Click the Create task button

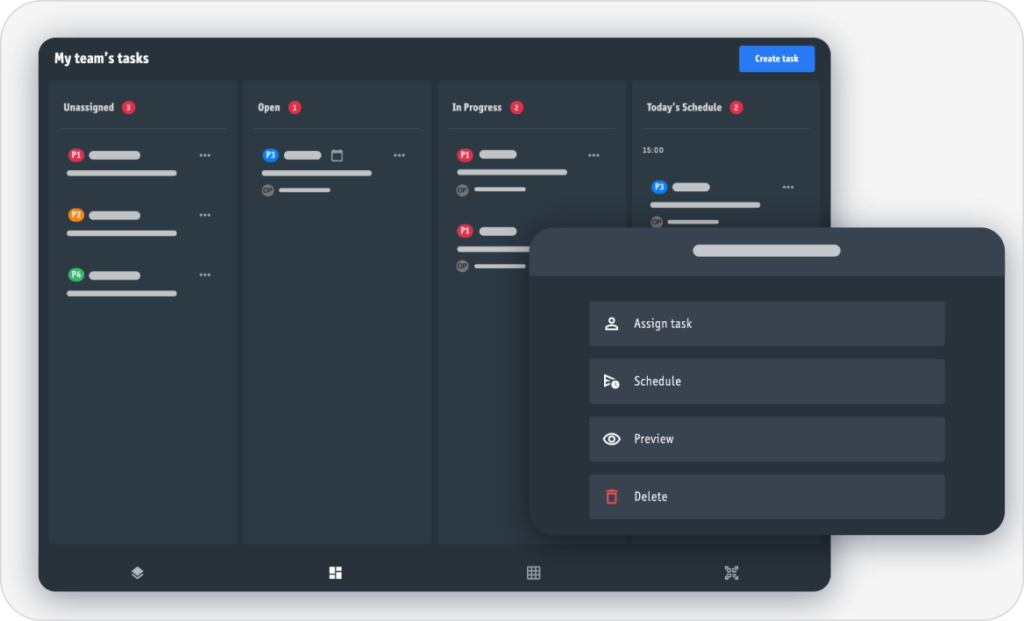click(x=776, y=58)
